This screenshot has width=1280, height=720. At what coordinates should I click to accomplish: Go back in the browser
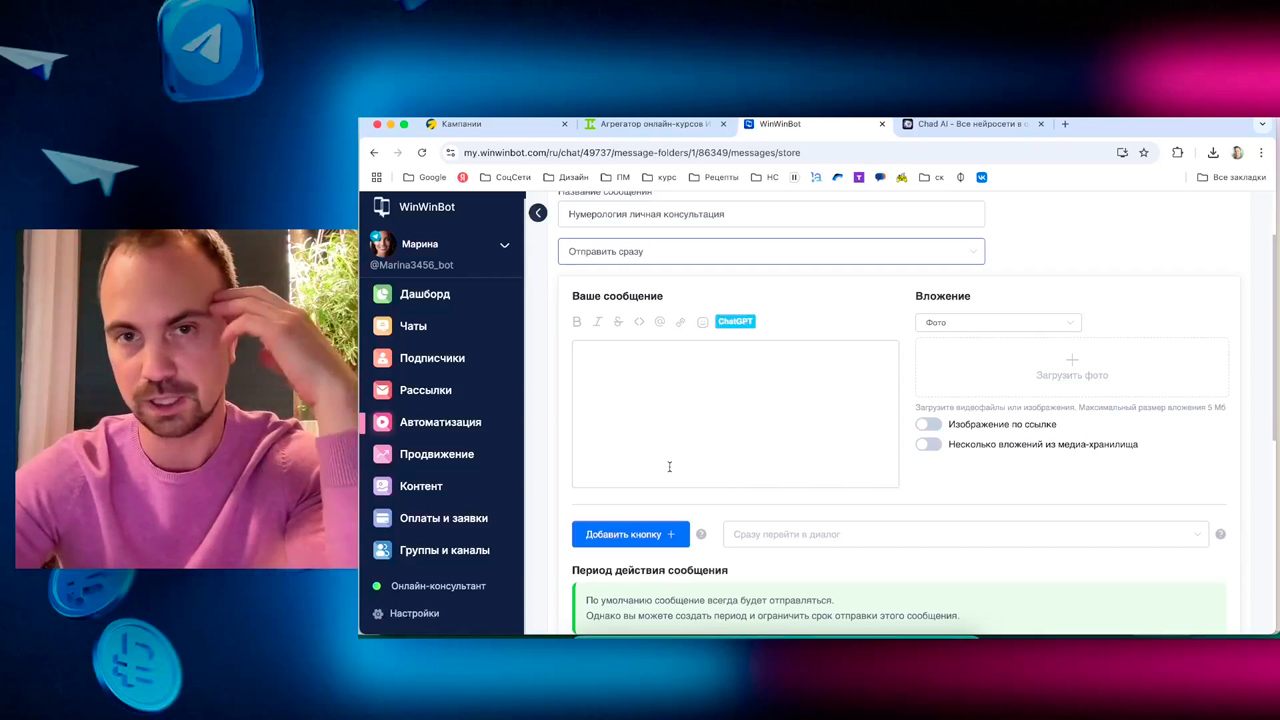(374, 153)
